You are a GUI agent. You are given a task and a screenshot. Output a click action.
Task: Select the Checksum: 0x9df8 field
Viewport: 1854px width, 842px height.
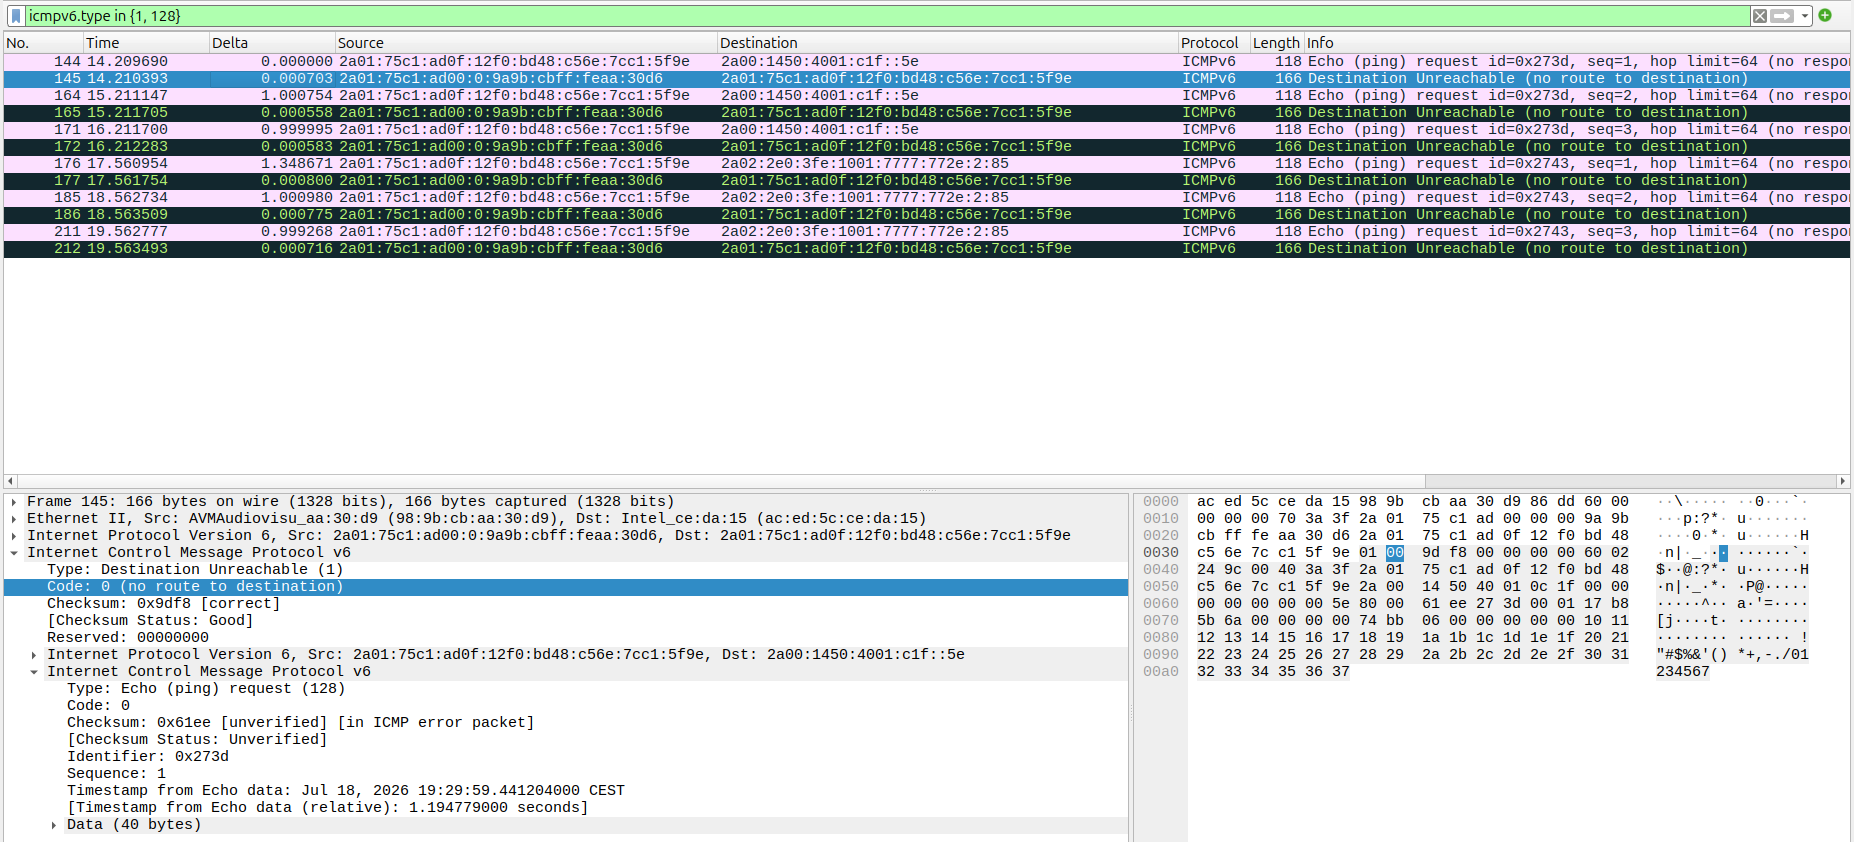point(163,604)
